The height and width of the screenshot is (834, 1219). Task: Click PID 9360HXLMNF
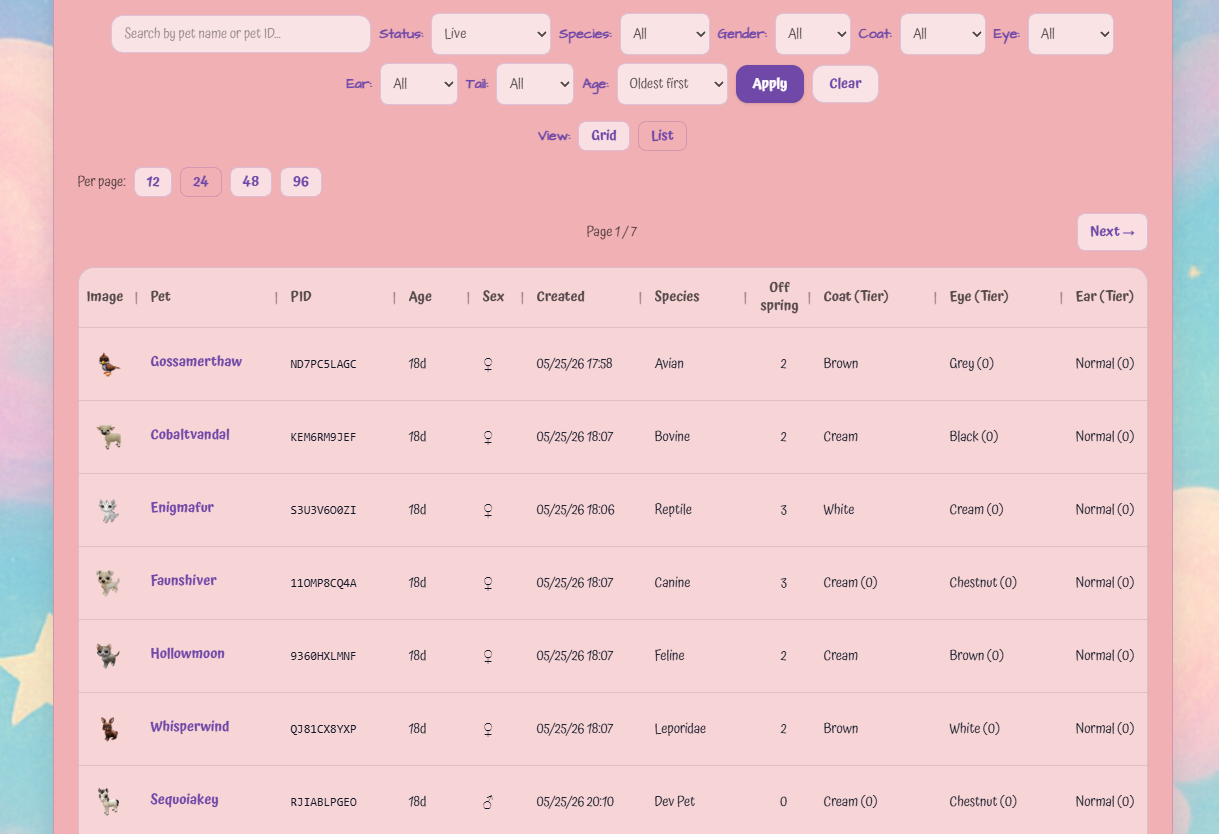(x=323, y=657)
